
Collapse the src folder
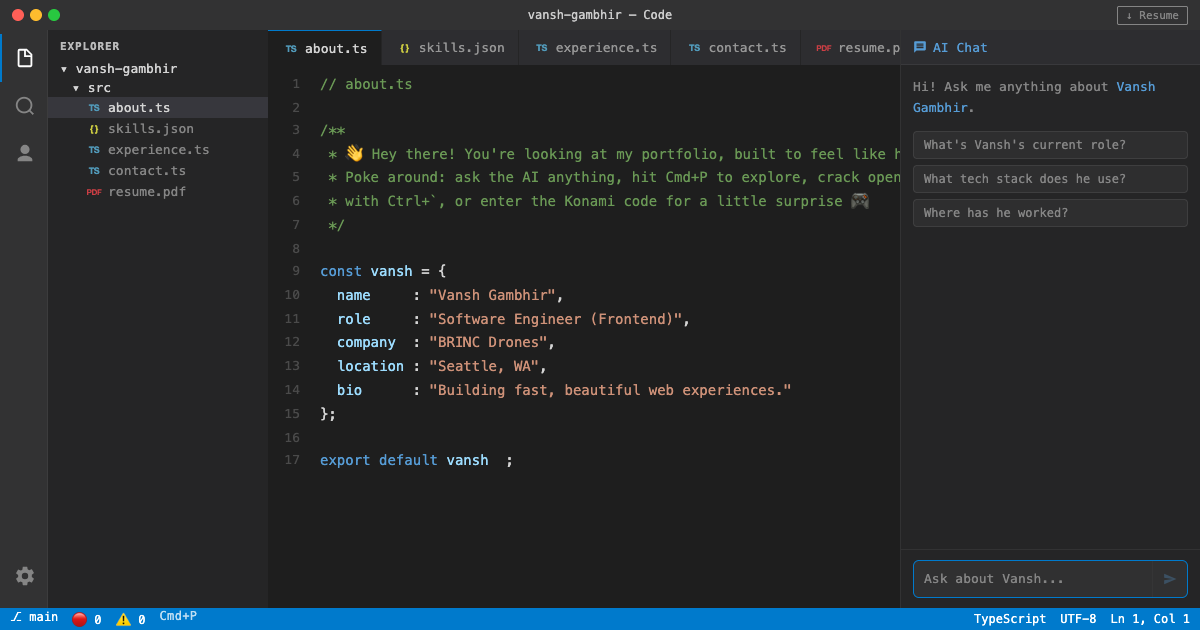(75, 87)
